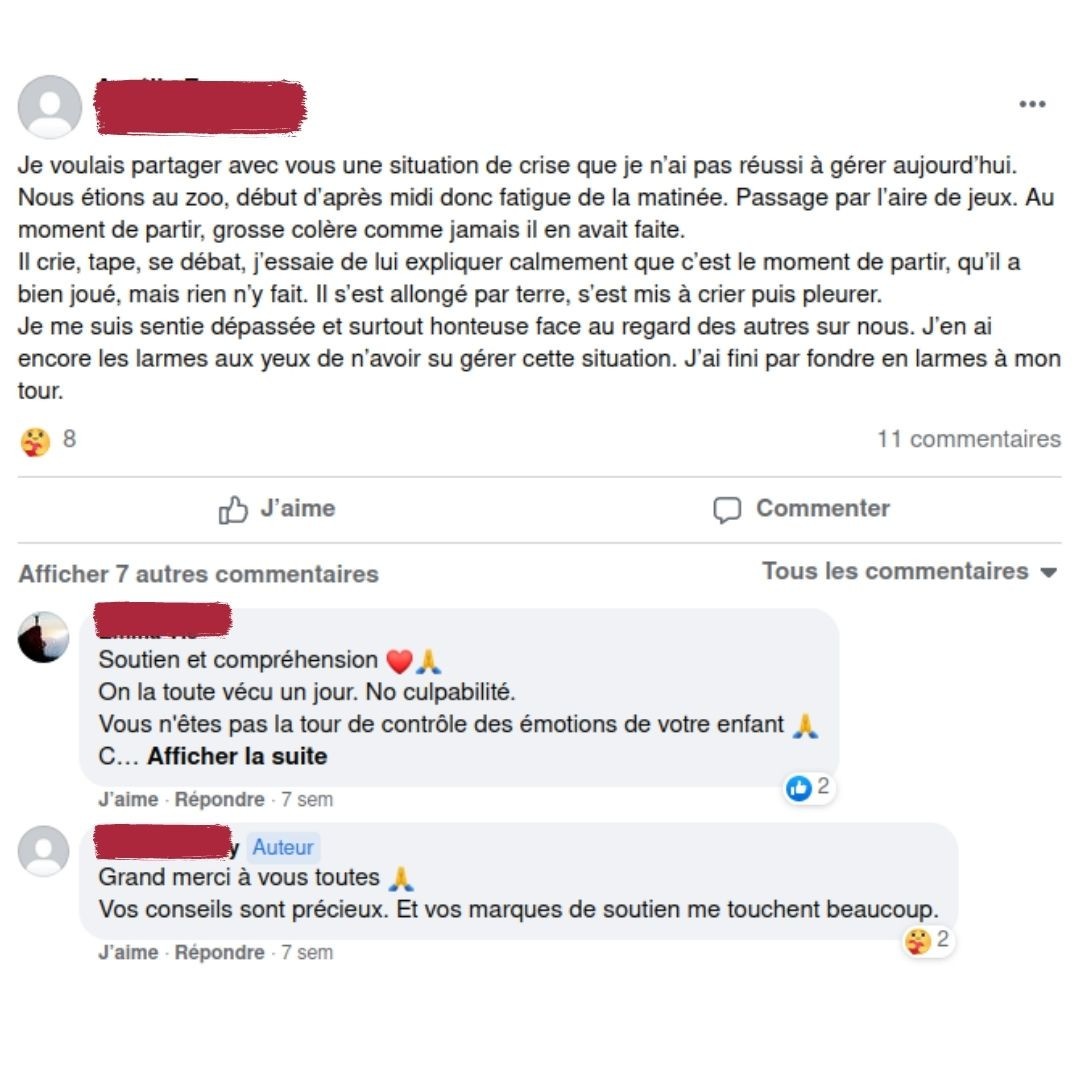This screenshot has height=1080, width=1080.
Task: Open the three-dot post options menu
Action: tap(1032, 104)
